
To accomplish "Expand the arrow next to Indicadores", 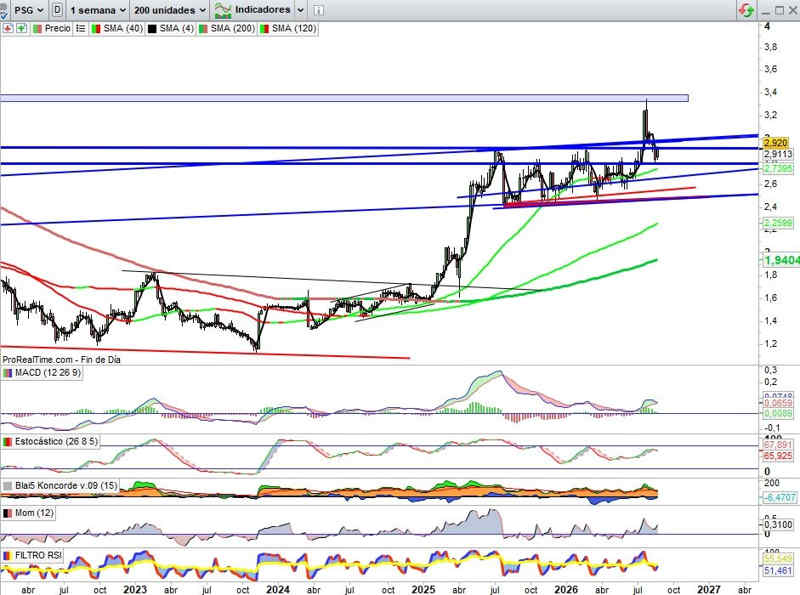I will coord(301,10).
